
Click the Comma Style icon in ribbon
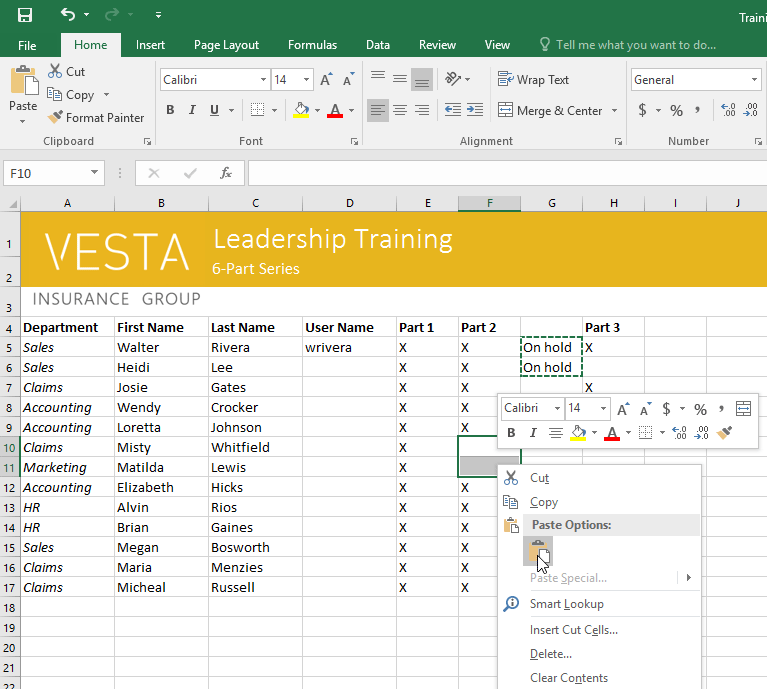(700, 110)
